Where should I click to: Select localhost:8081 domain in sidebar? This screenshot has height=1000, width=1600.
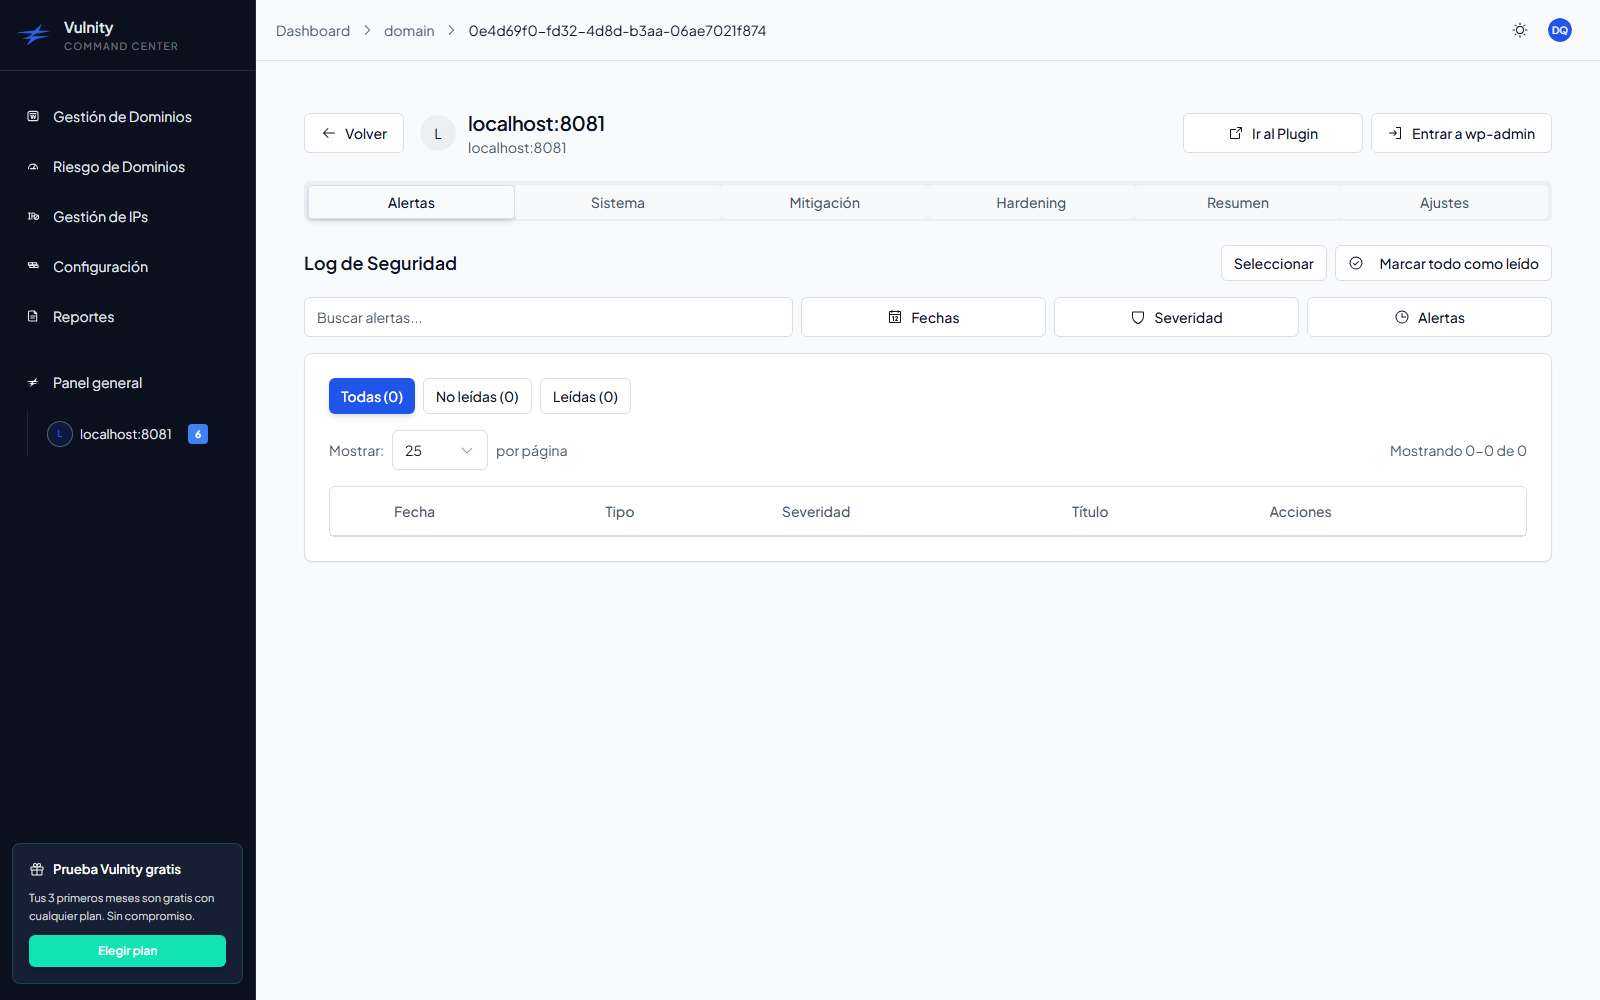(x=126, y=434)
